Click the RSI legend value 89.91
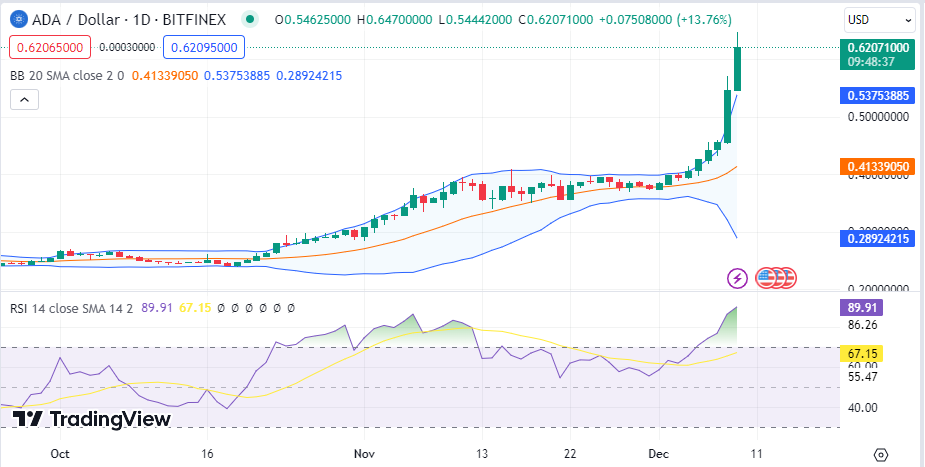The image size is (925, 467). click(157, 308)
